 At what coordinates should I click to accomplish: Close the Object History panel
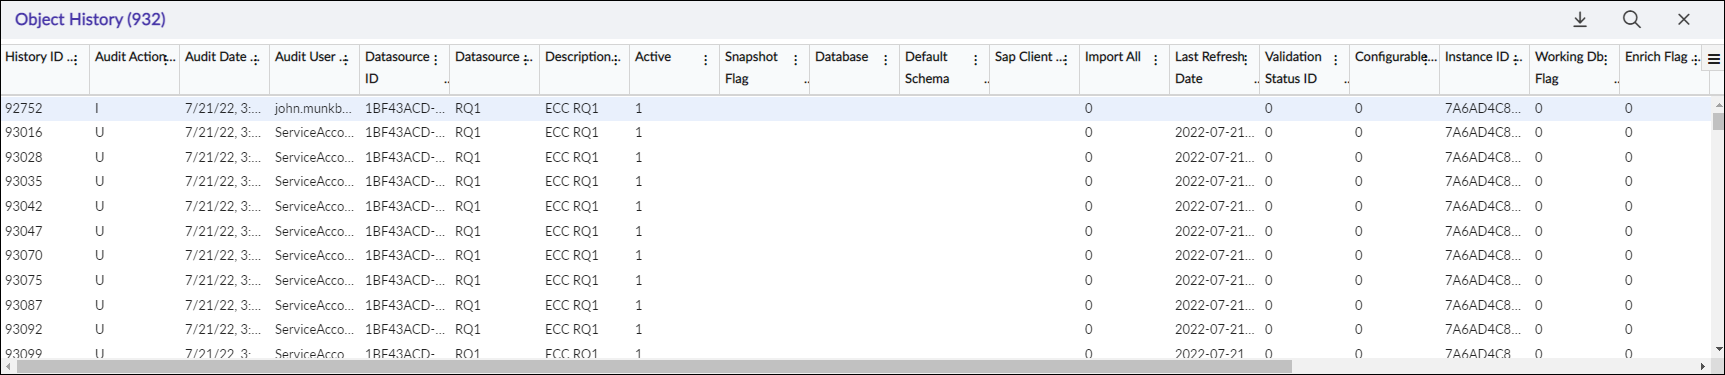[x=1684, y=19]
